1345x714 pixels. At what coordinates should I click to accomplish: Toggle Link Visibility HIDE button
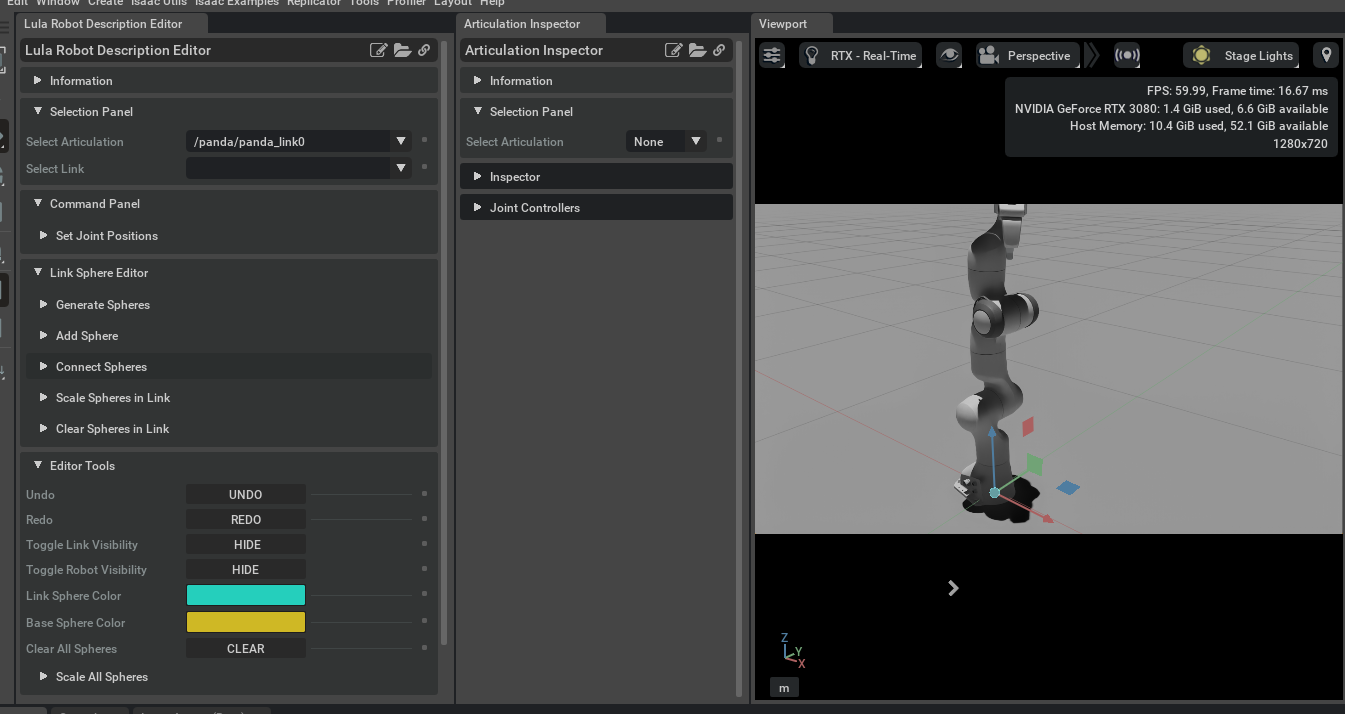[246, 545]
